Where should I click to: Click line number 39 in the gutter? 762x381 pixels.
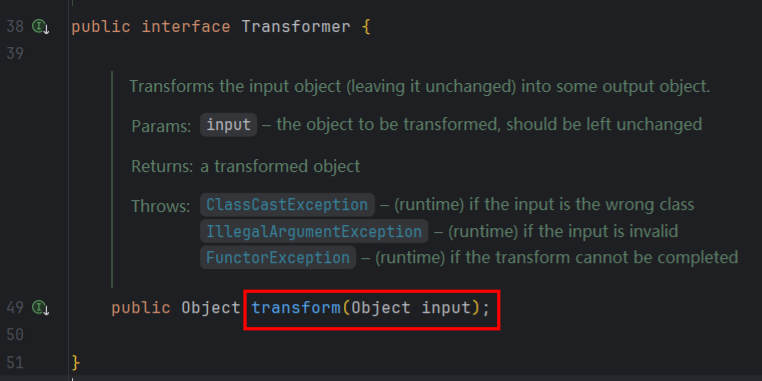point(15,53)
